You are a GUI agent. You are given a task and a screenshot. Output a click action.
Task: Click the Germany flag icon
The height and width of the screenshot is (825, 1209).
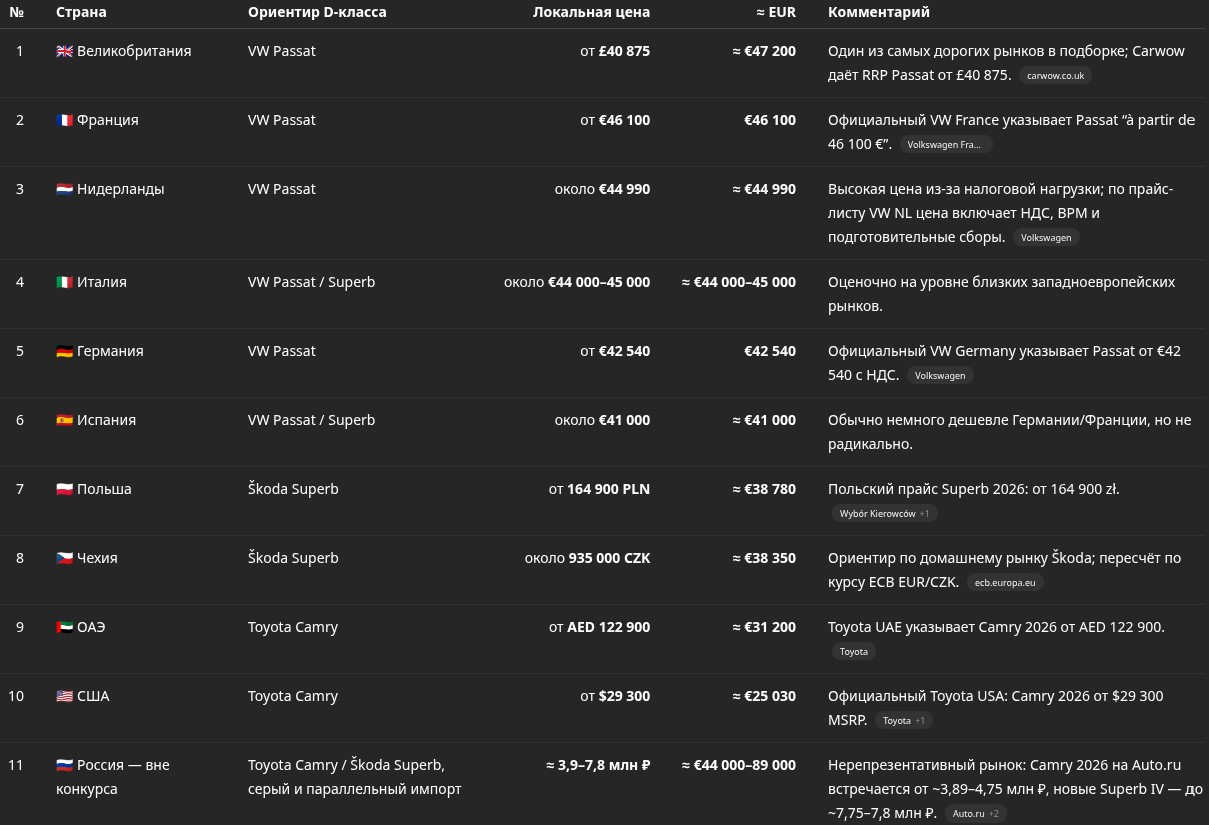64,351
